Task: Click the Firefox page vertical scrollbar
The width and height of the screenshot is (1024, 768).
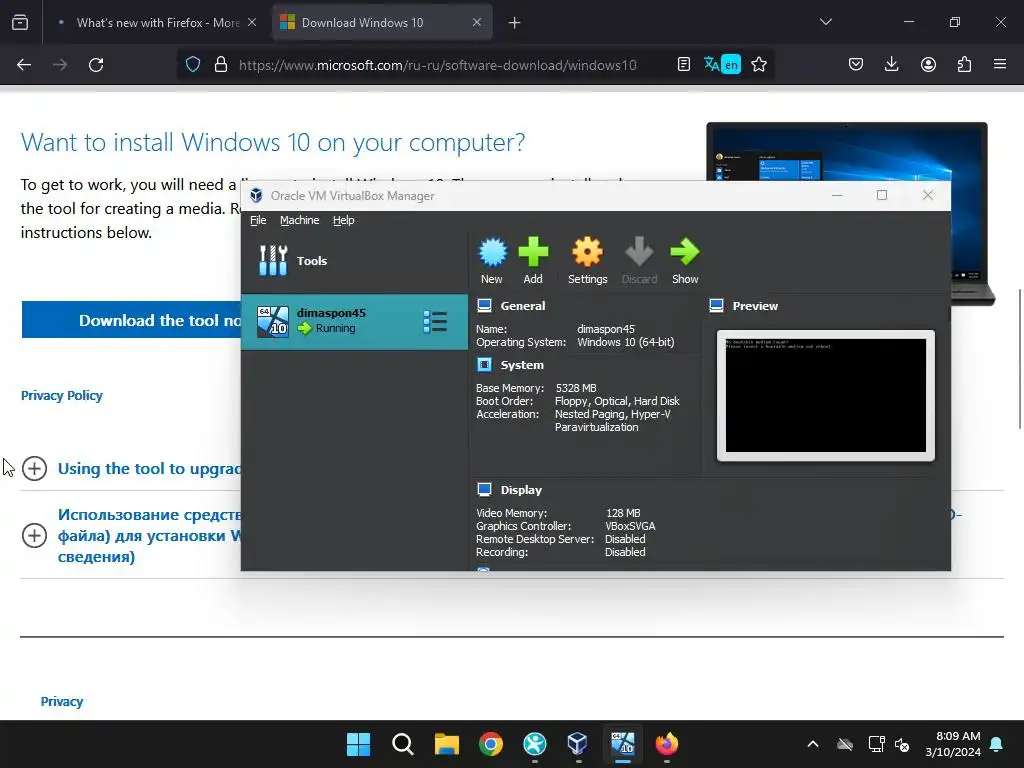Action: [x=1019, y=359]
